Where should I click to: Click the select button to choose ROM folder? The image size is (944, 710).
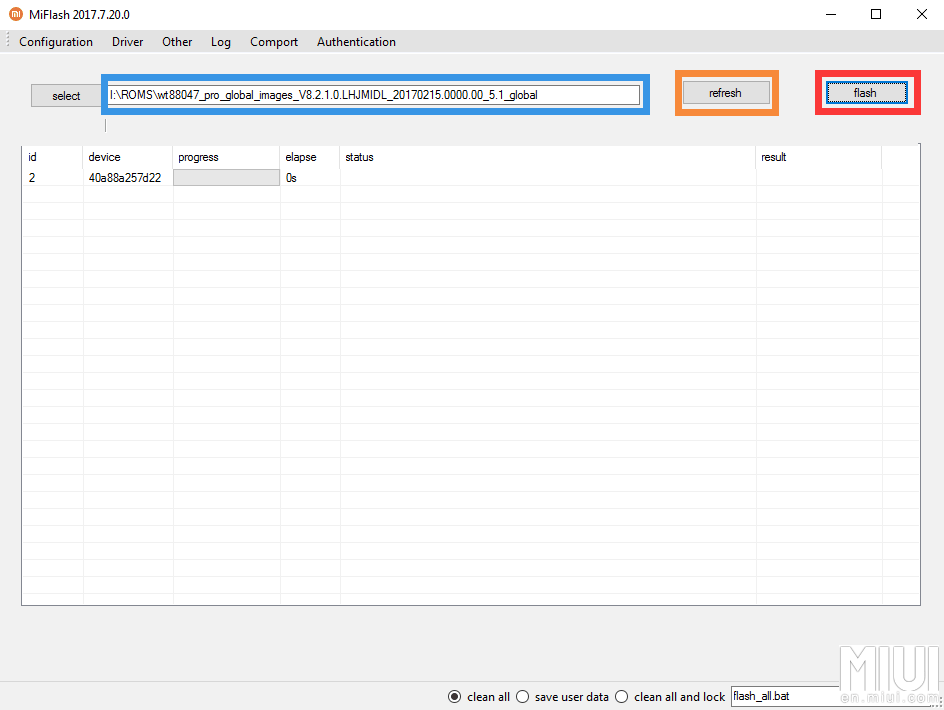(66, 96)
